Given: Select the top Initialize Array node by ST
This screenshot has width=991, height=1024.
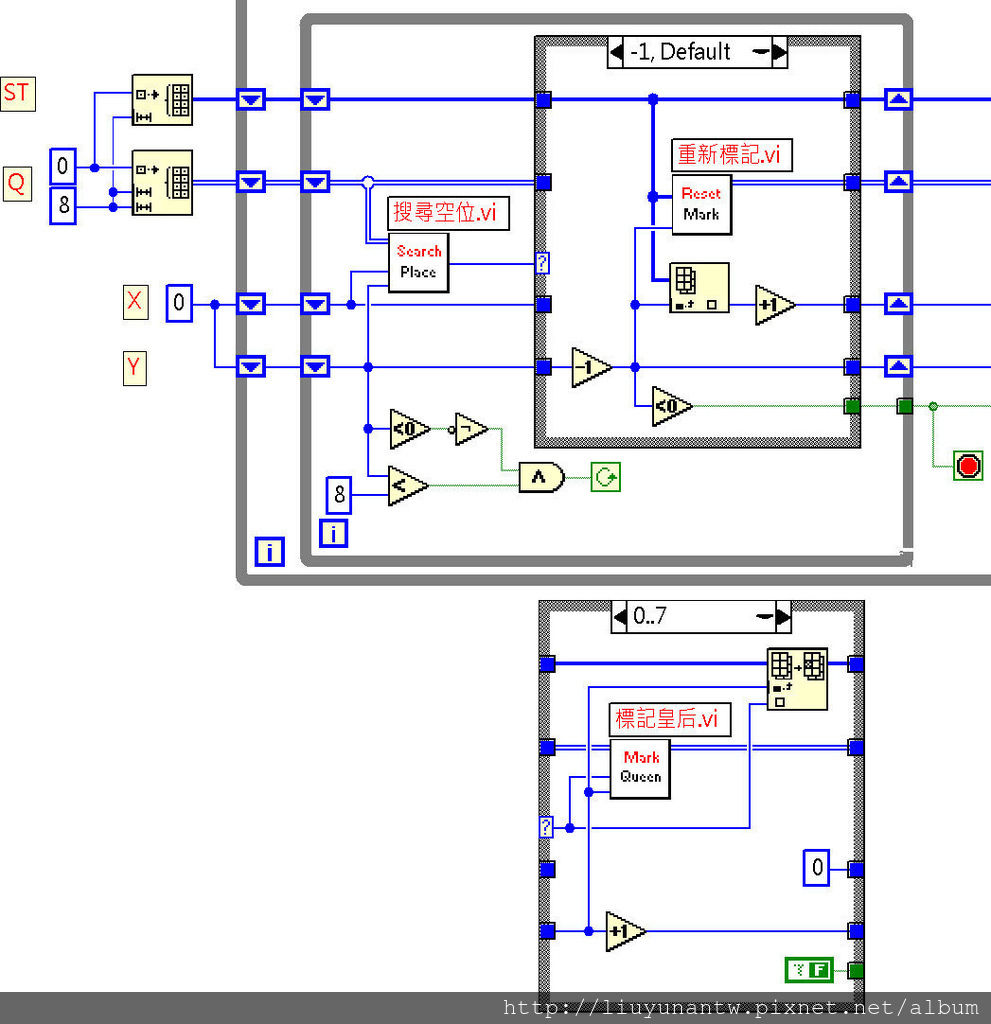Looking at the screenshot, I should coord(162,99).
